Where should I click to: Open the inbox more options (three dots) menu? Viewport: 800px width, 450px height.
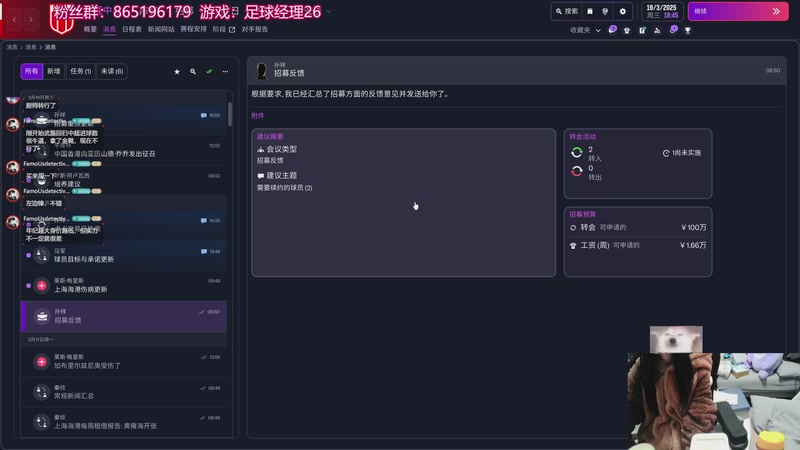[x=225, y=71]
